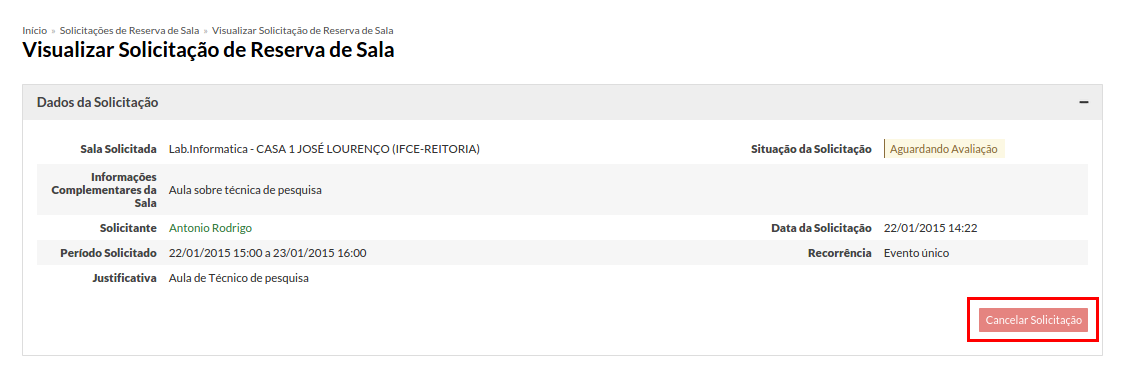Open the Antonio Rodrigo requester link
Viewport: 1123px width, 367px height.
click(x=211, y=228)
